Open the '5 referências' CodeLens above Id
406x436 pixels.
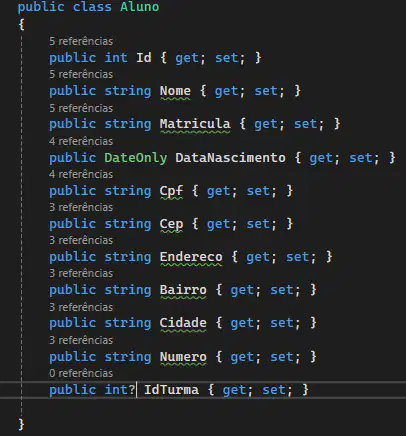click(x=81, y=41)
